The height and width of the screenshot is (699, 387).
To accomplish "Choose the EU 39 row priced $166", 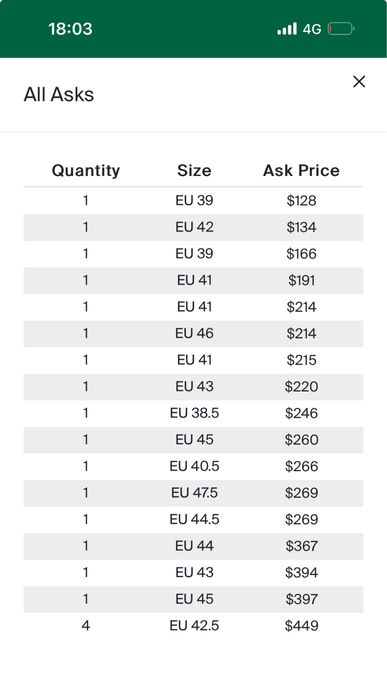I will 194,254.
